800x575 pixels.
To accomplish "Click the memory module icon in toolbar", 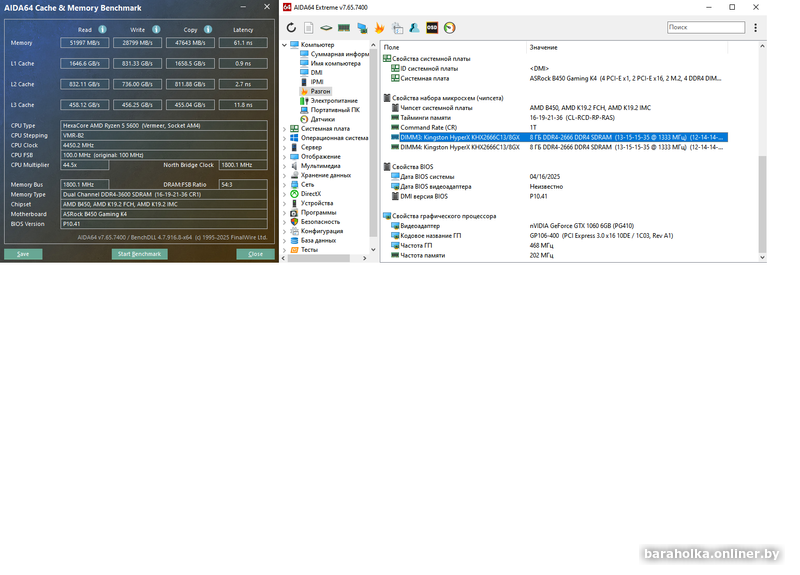I will coord(344,28).
